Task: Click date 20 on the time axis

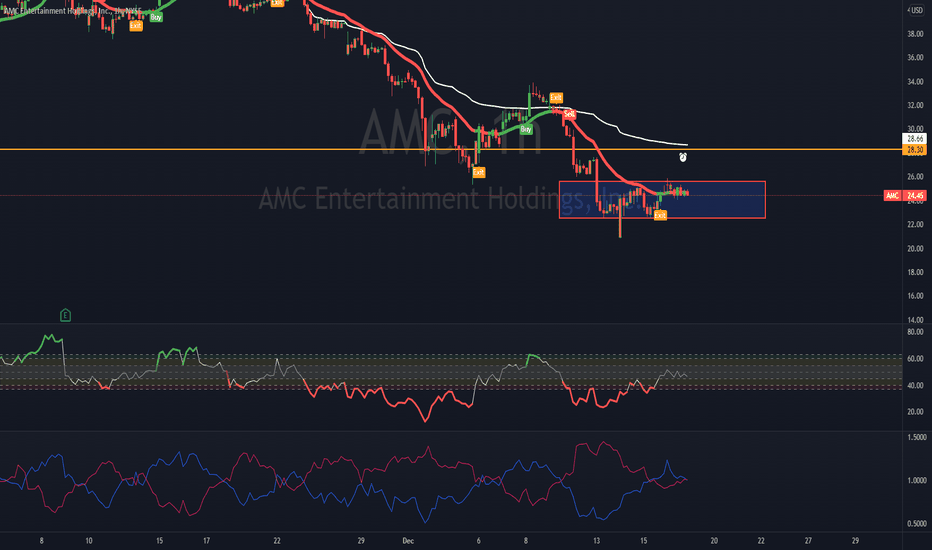Action: [714, 540]
